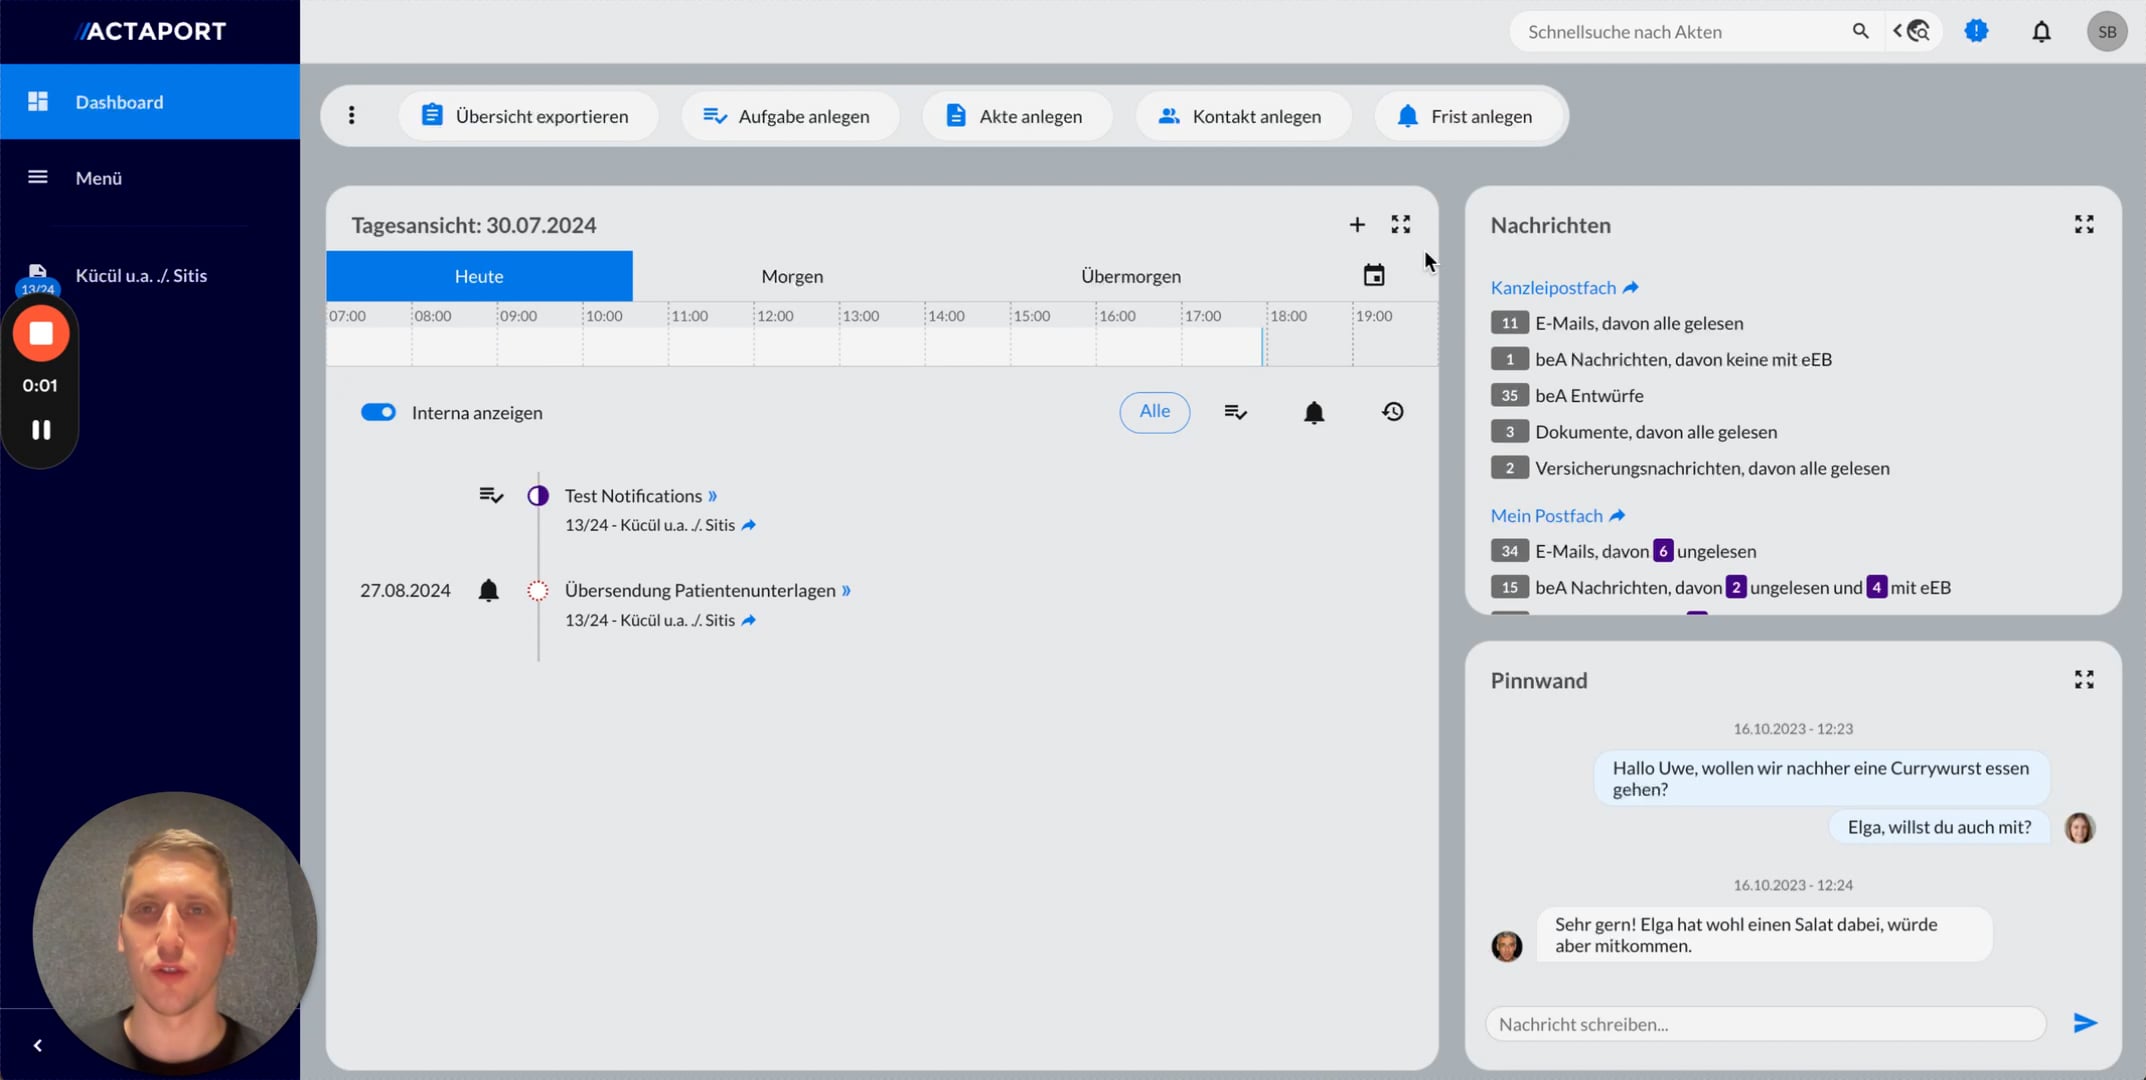Image resolution: width=2146 pixels, height=1080 pixels.
Task: Filter timeline by deadlines bell icon
Action: (x=1313, y=412)
